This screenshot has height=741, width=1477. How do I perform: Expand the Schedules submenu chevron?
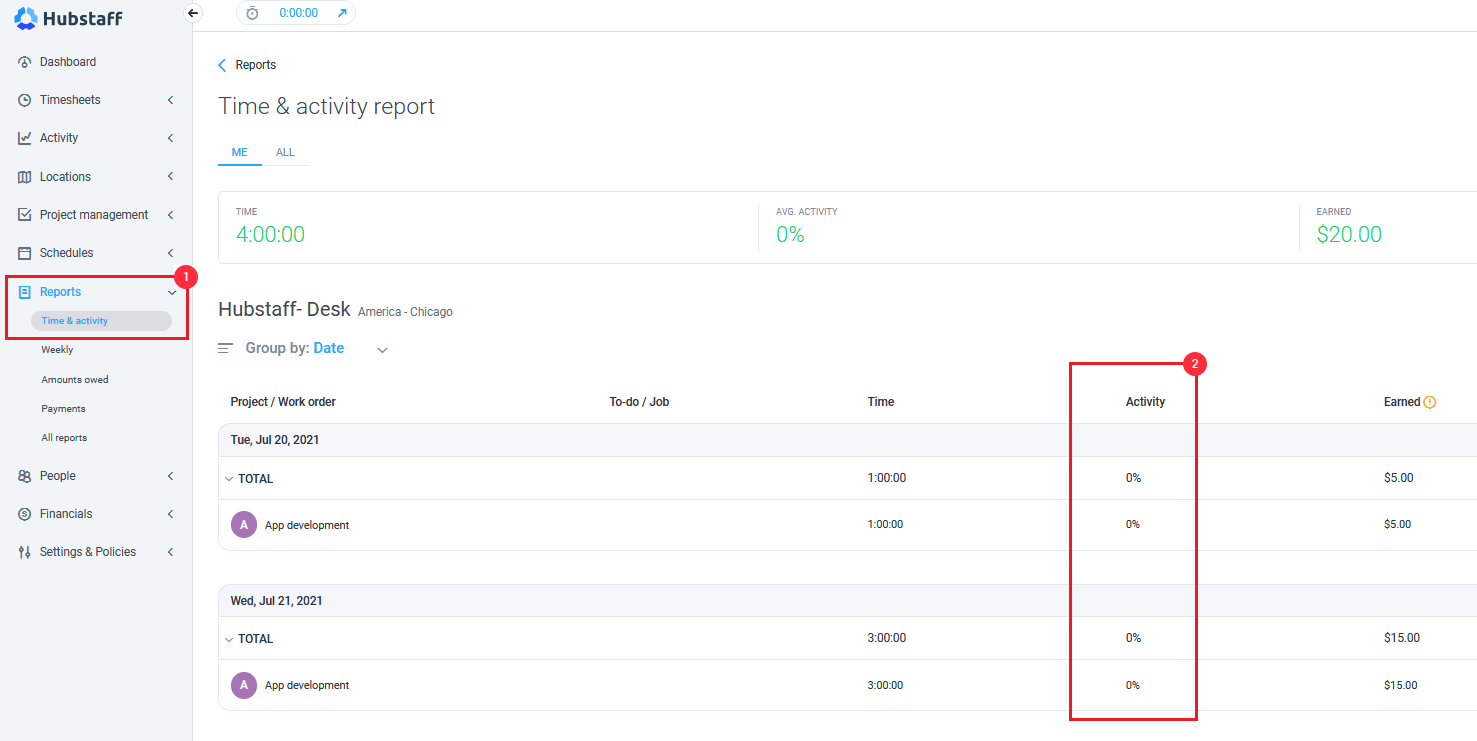click(171, 253)
